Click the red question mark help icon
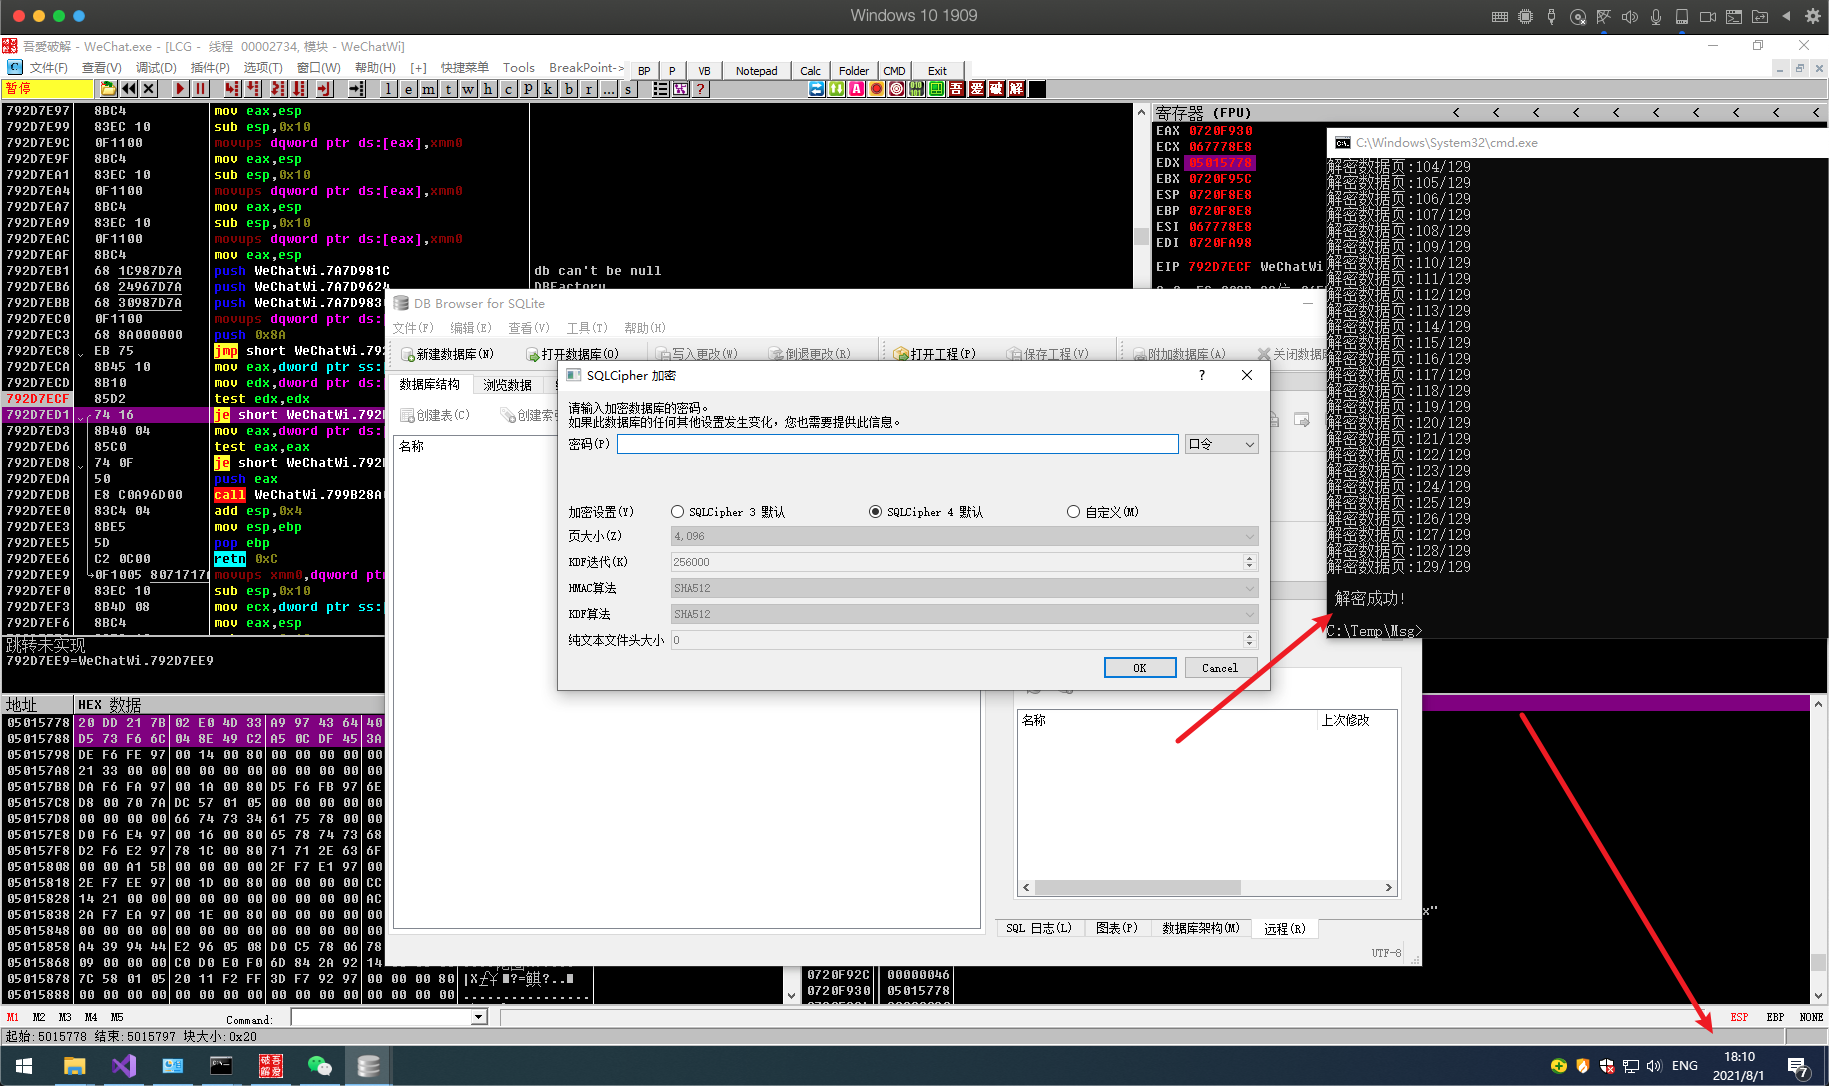1829x1086 pixels. tap(701, 89)
